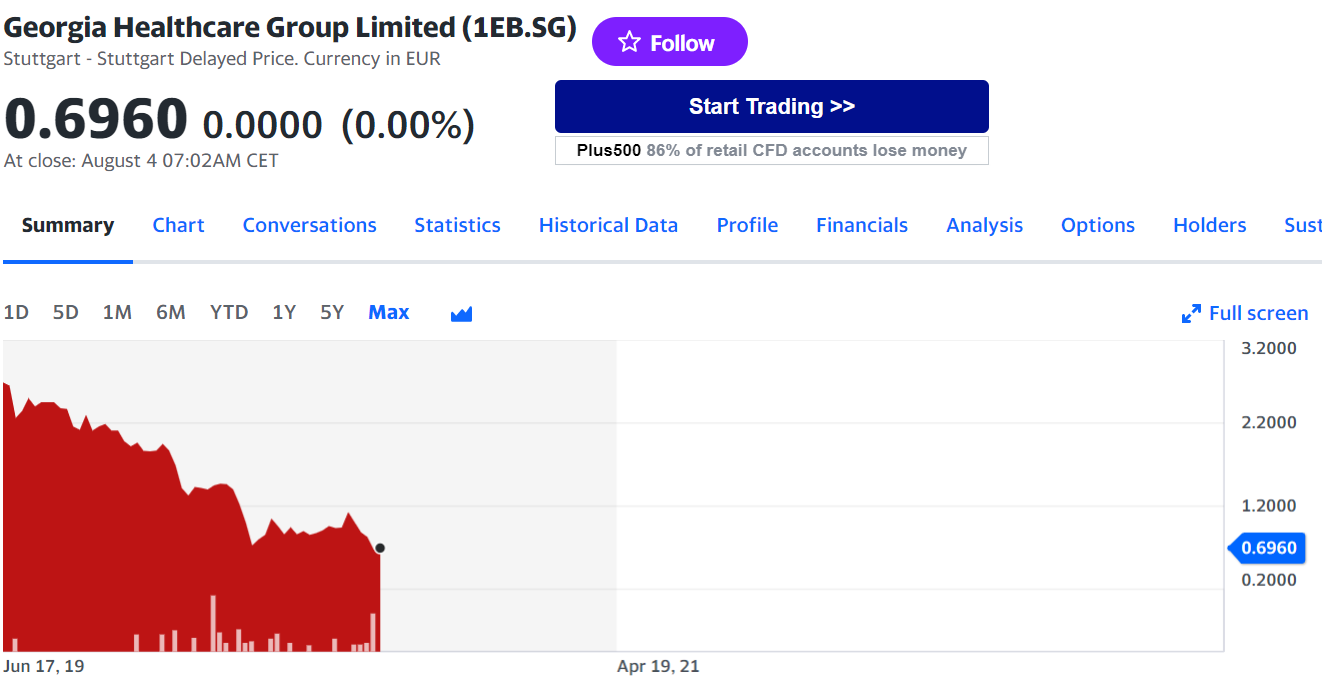Select the 6M chart range
Image resolution: width=1322 pixels, height=698 pixels.
click(x=170, y=312)
